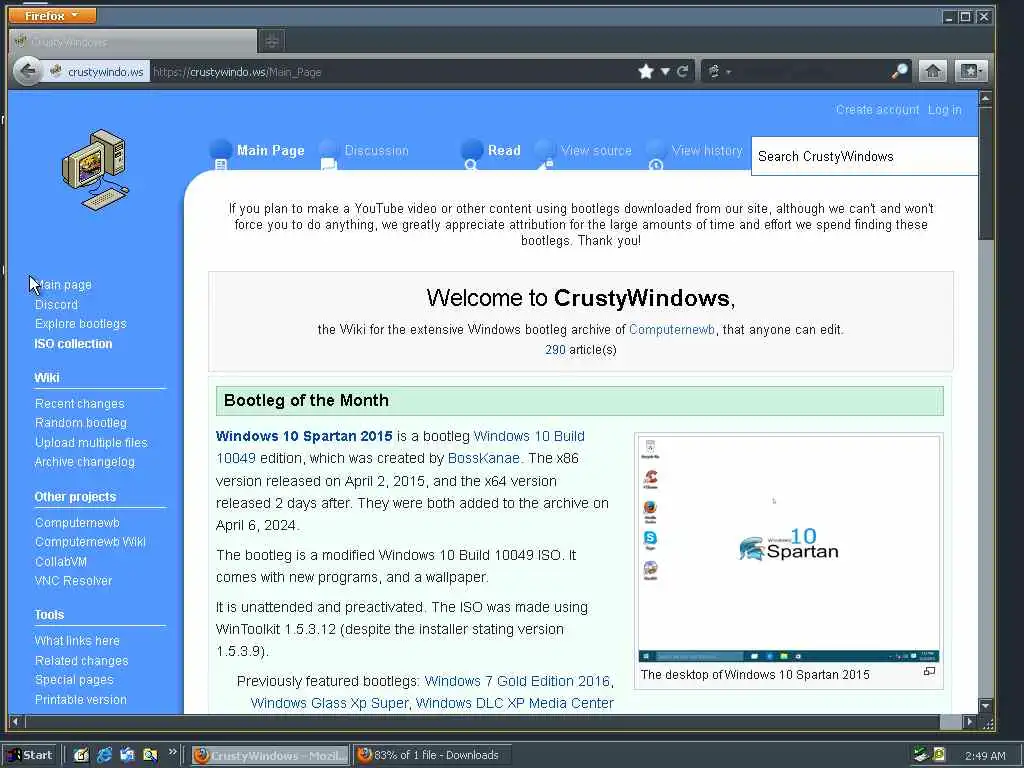Click the horizontal scrollbar right arrow
Screen dimensions: 1024x768
click(x=970, y=722)
